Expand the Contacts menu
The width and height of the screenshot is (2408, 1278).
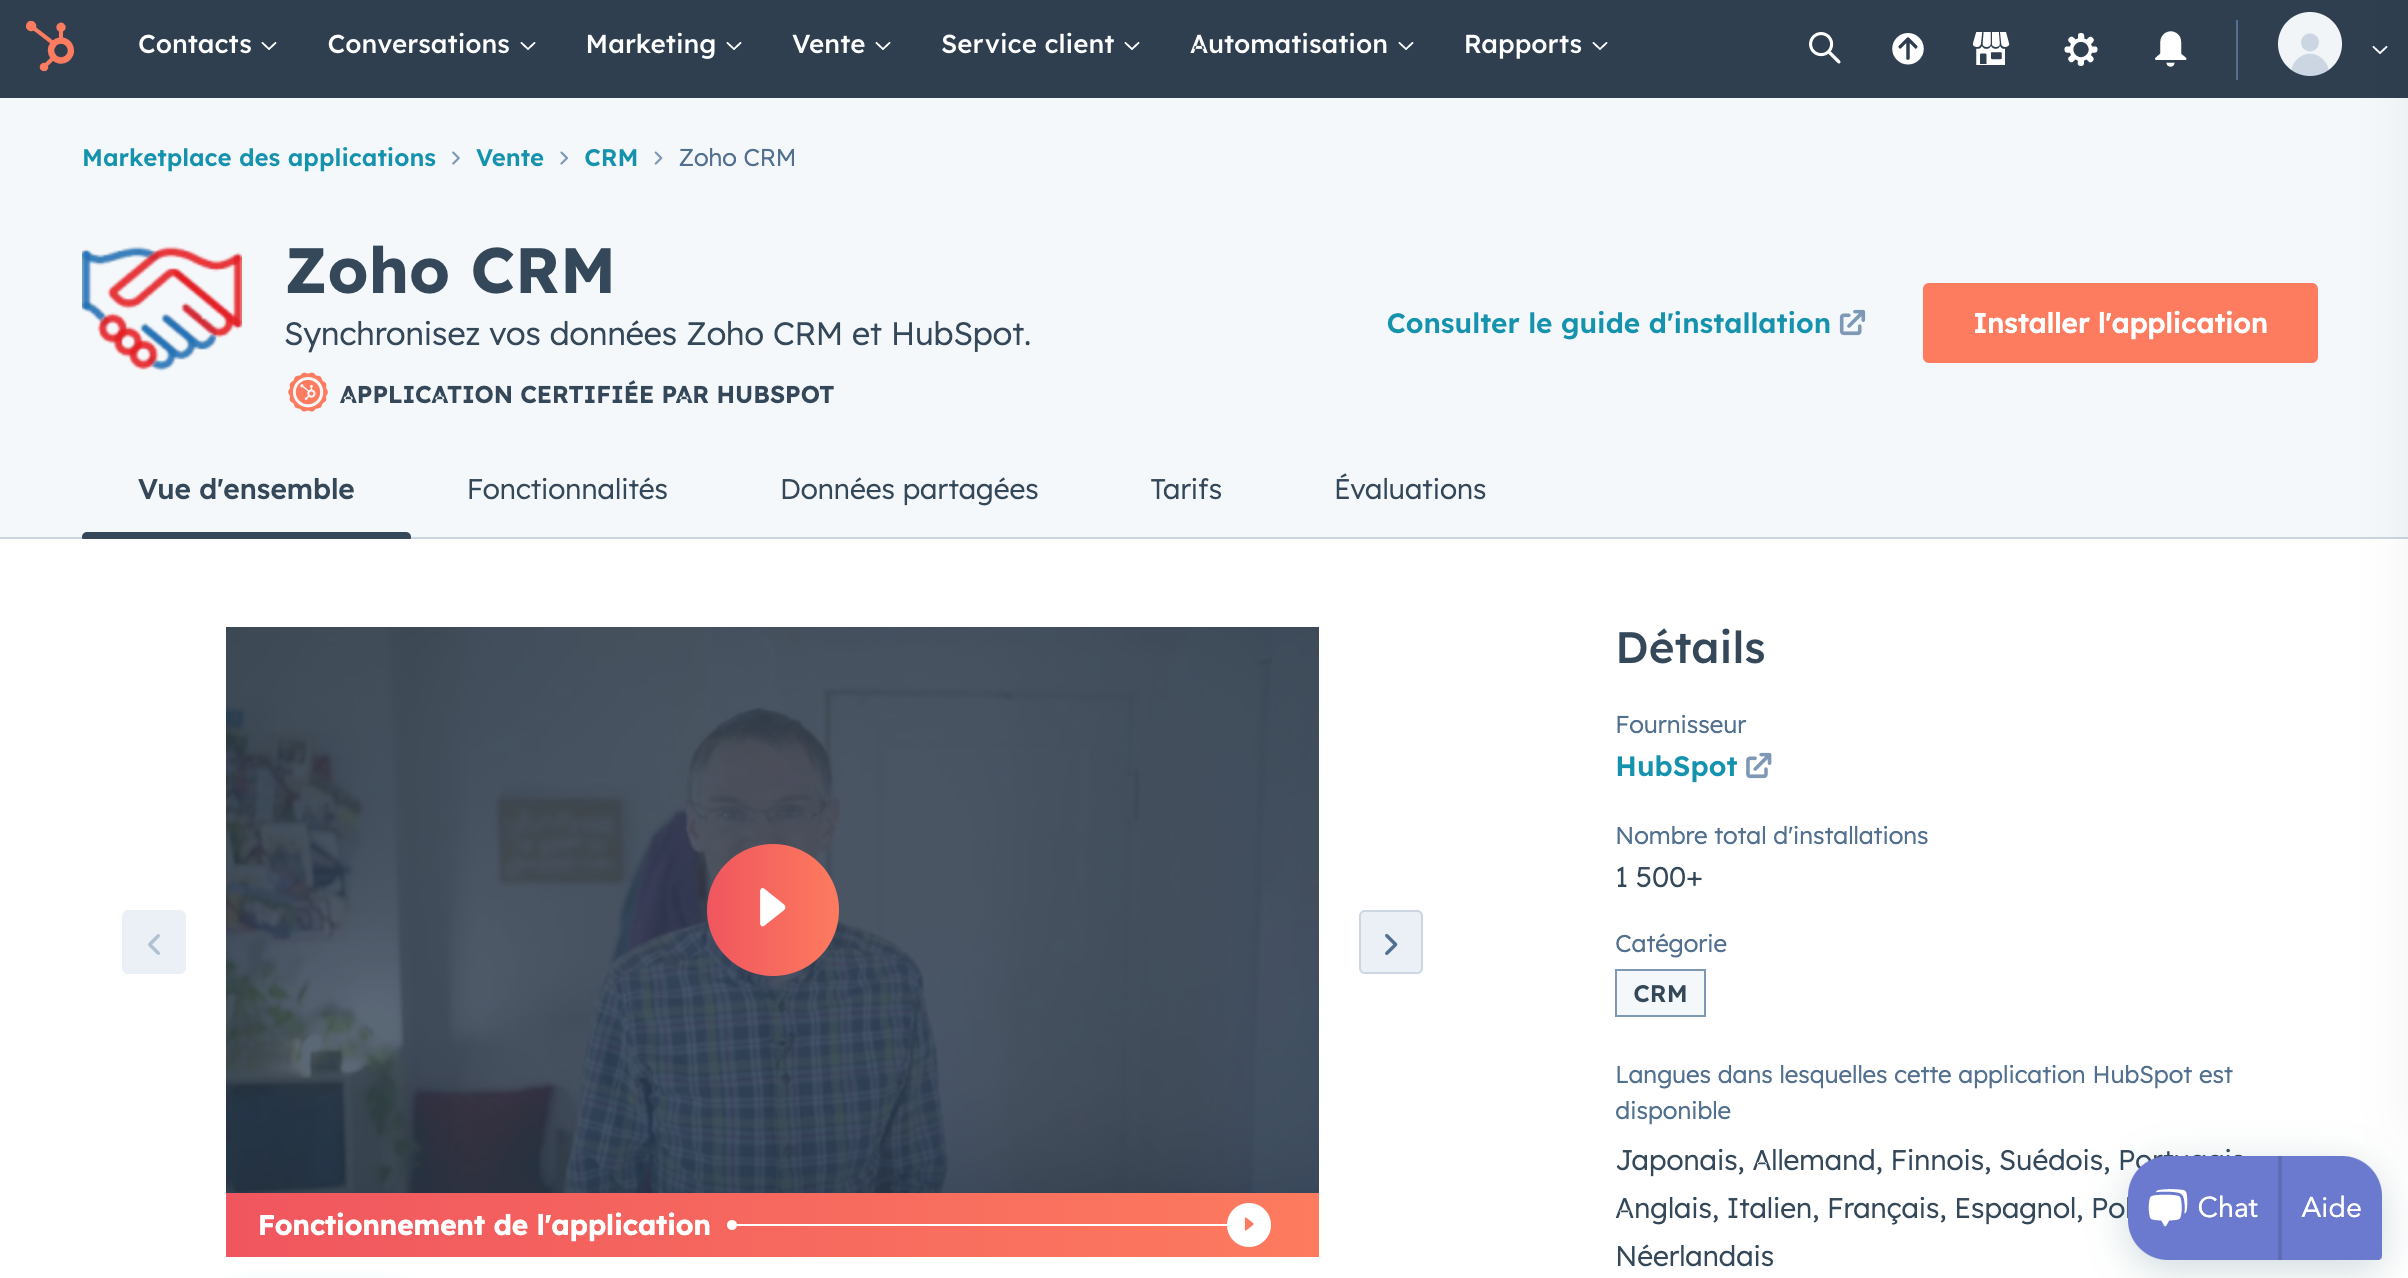click(207, 45)
